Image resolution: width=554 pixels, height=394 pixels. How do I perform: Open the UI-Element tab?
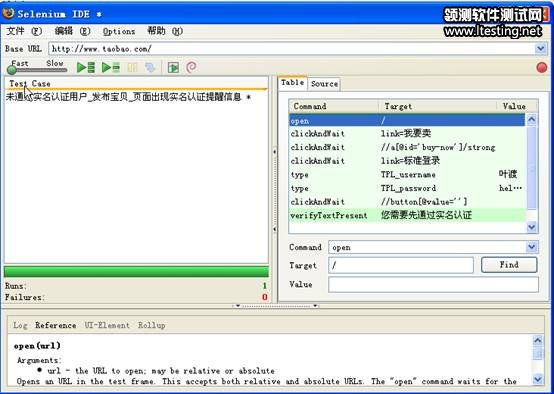[x=107, y=325]
